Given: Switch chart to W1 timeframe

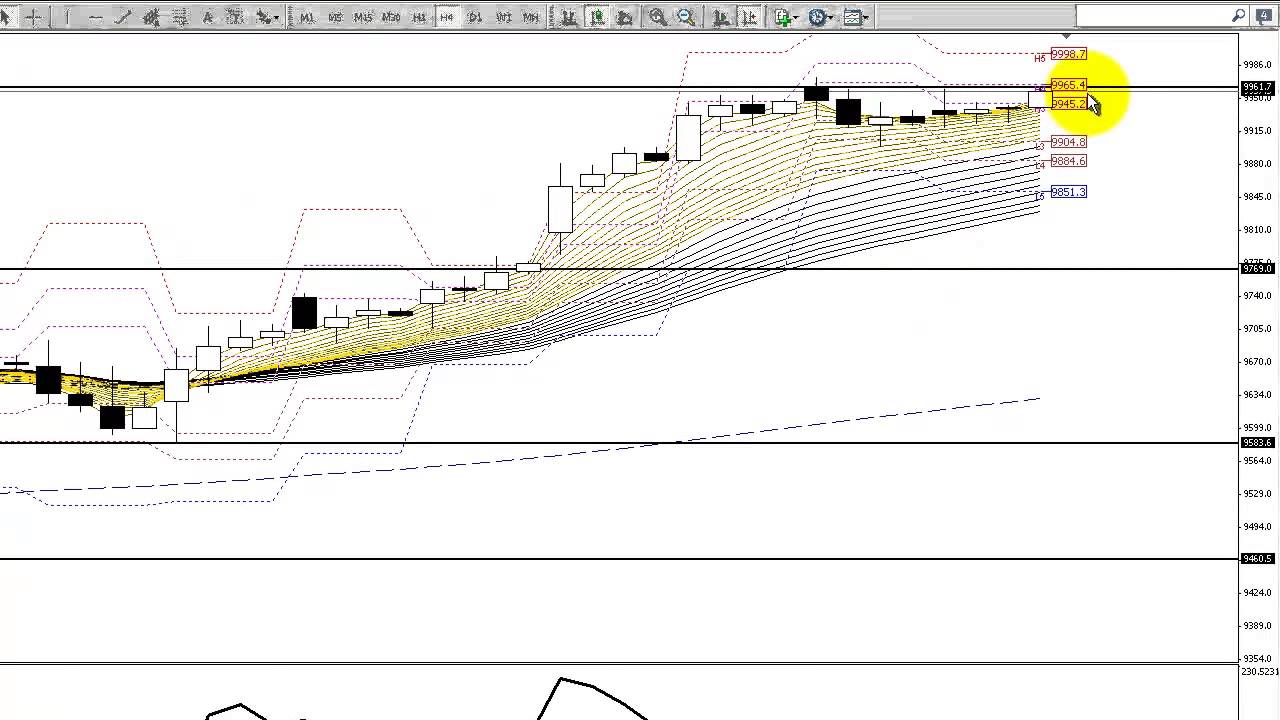Looking at the screenshot, I should tap(503, 17).
